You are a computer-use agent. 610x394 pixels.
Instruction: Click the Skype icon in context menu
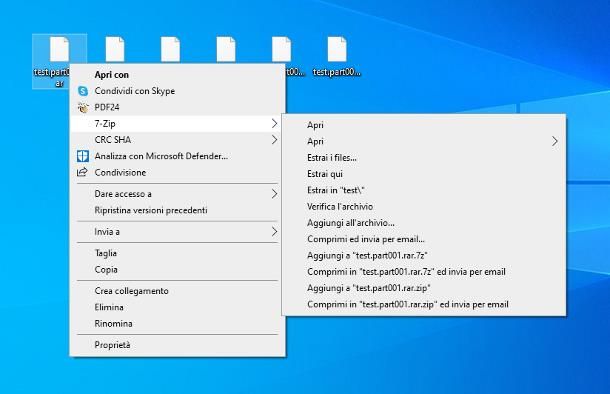pos(83,91)
